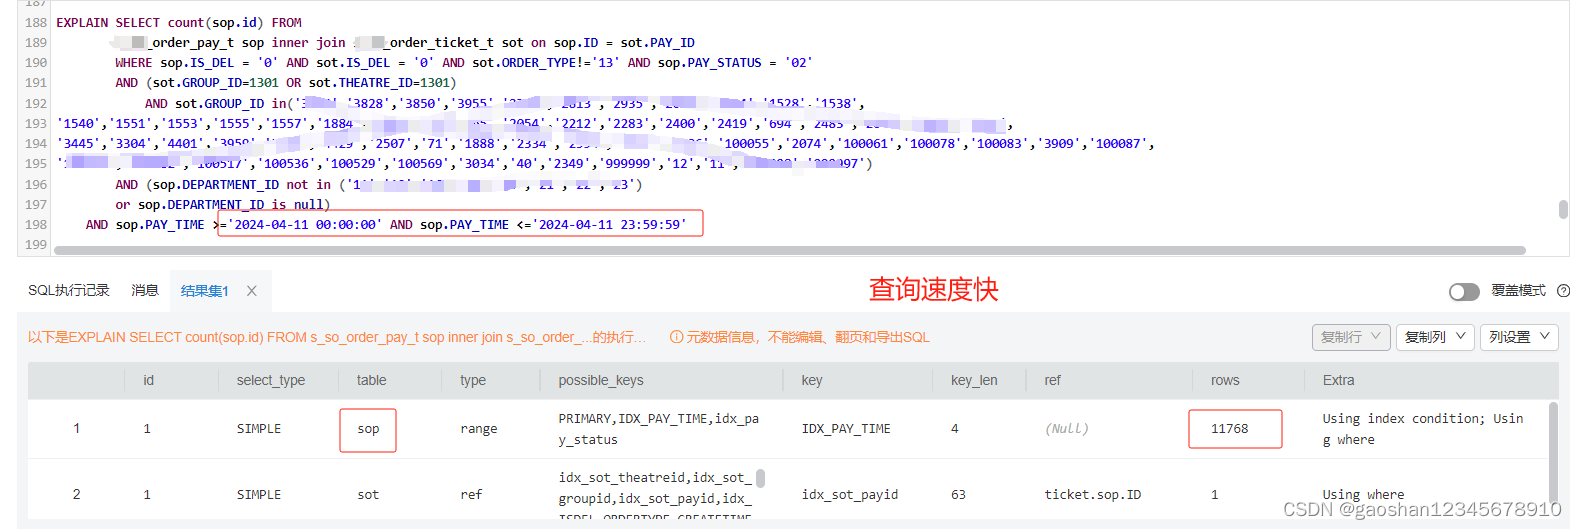Click the 'key_len' column header

coord(974,380)
